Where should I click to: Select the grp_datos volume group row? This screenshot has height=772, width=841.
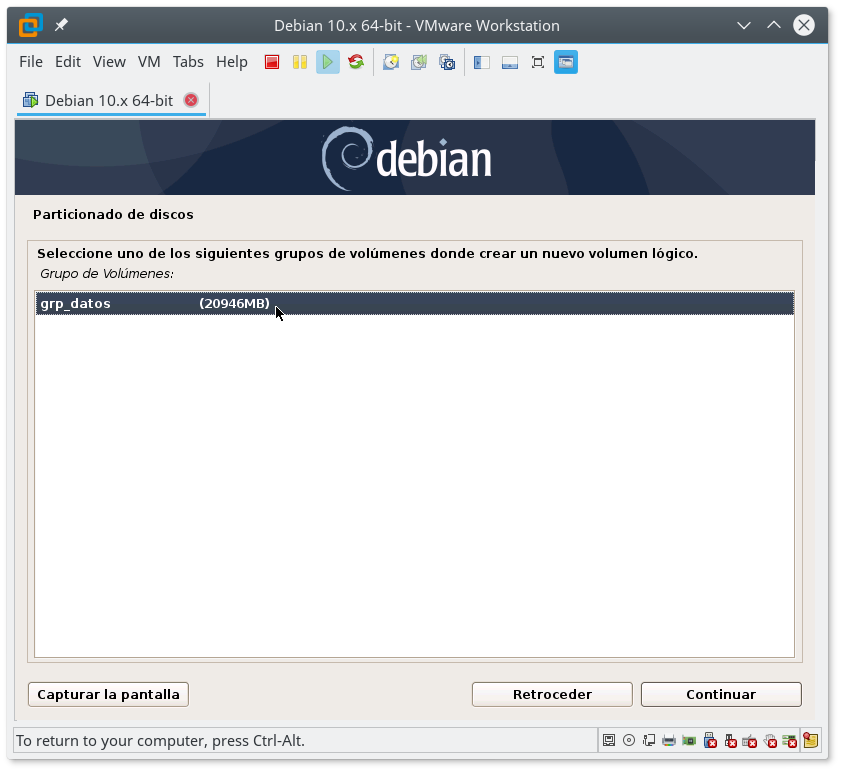[414, 304]
